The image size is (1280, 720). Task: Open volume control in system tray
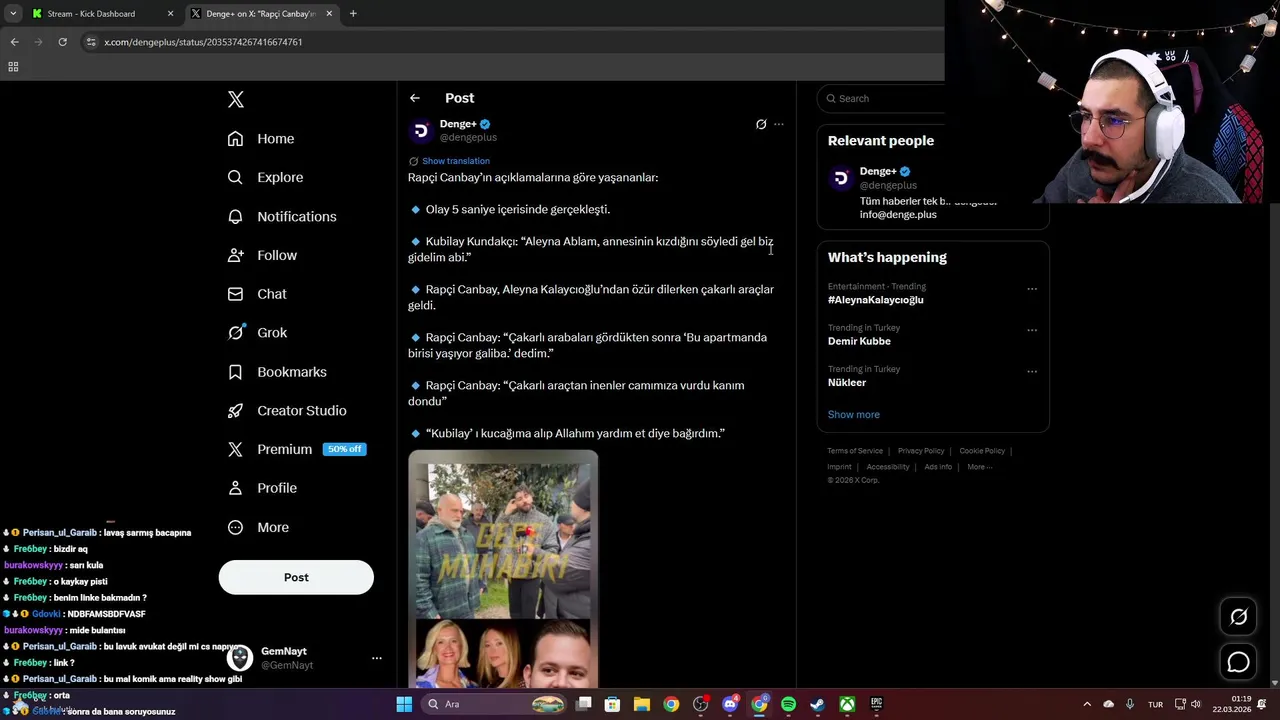pyautogui.click(x=1195, y=704)
